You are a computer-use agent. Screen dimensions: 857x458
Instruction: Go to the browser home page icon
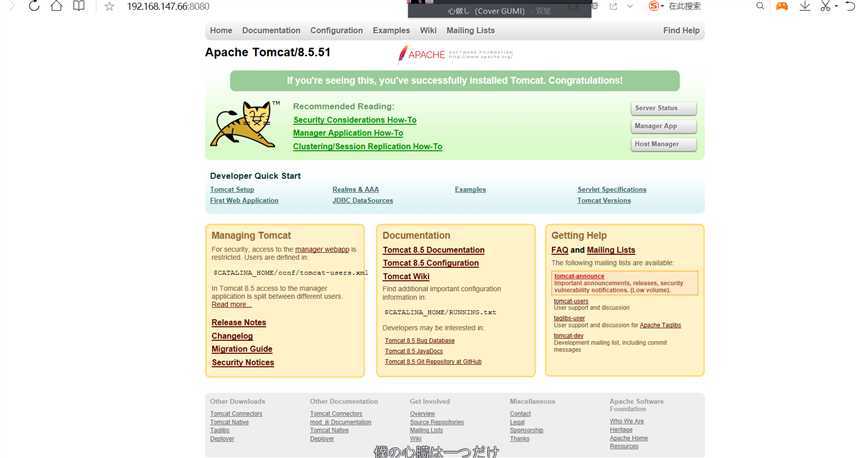pos(56,6)
